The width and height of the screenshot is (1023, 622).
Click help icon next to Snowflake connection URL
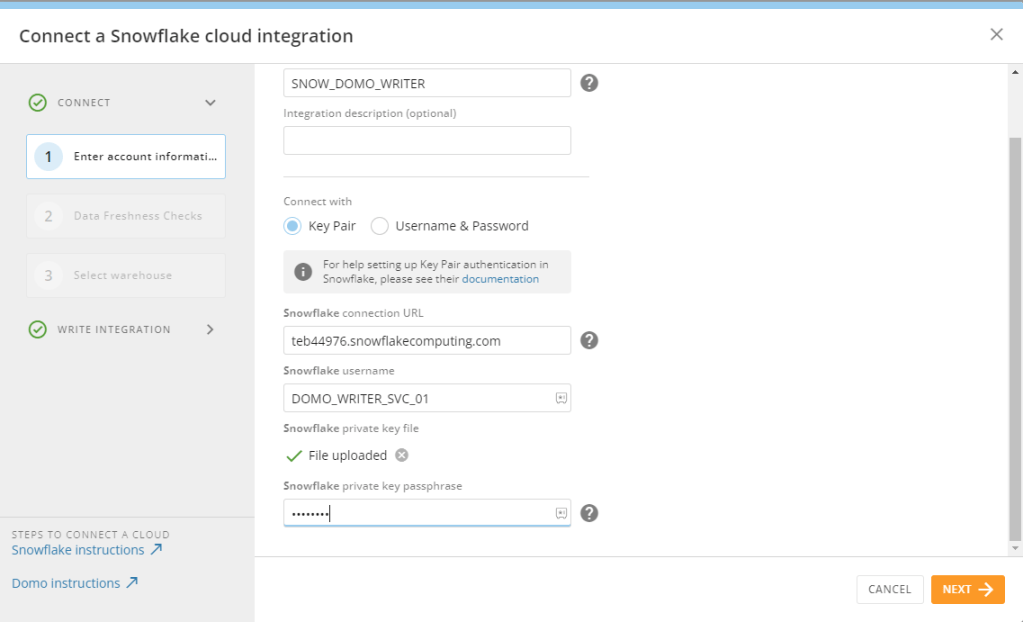(589, 340)
